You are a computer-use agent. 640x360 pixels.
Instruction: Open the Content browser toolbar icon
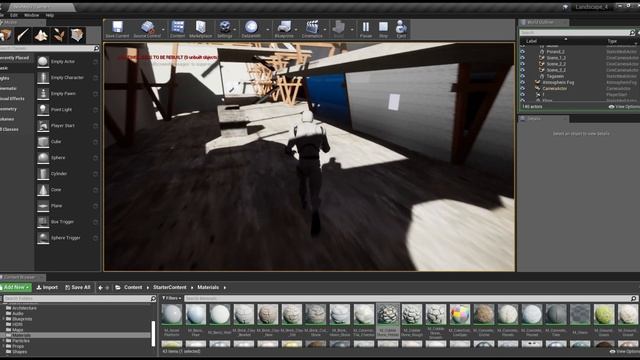[178, 27]
